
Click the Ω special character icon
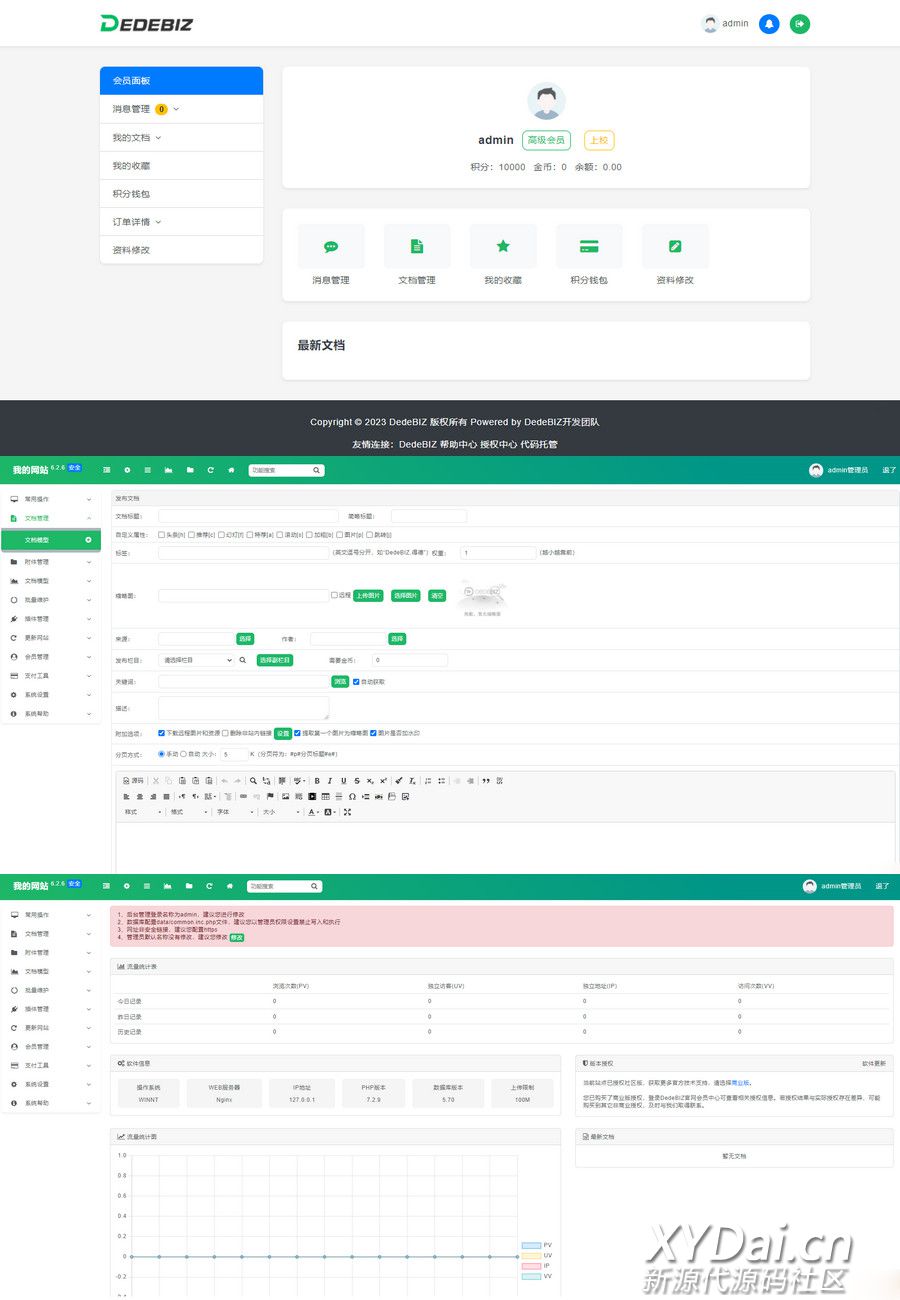click(x=352, y=796)
